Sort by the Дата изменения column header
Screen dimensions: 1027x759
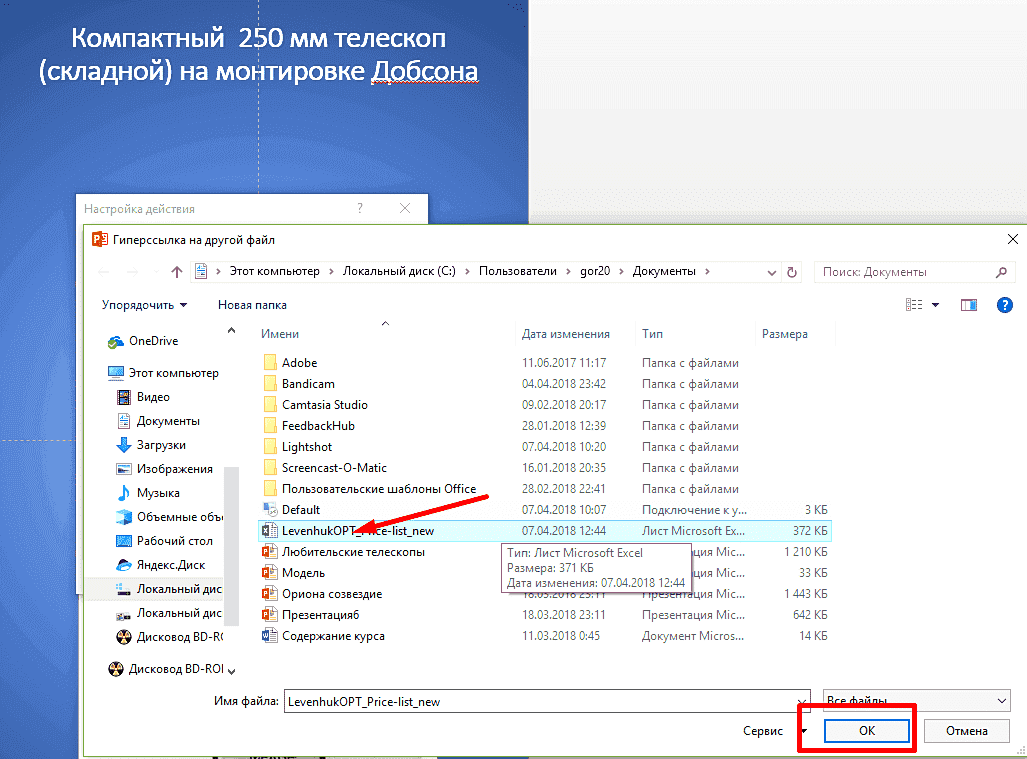566,334
